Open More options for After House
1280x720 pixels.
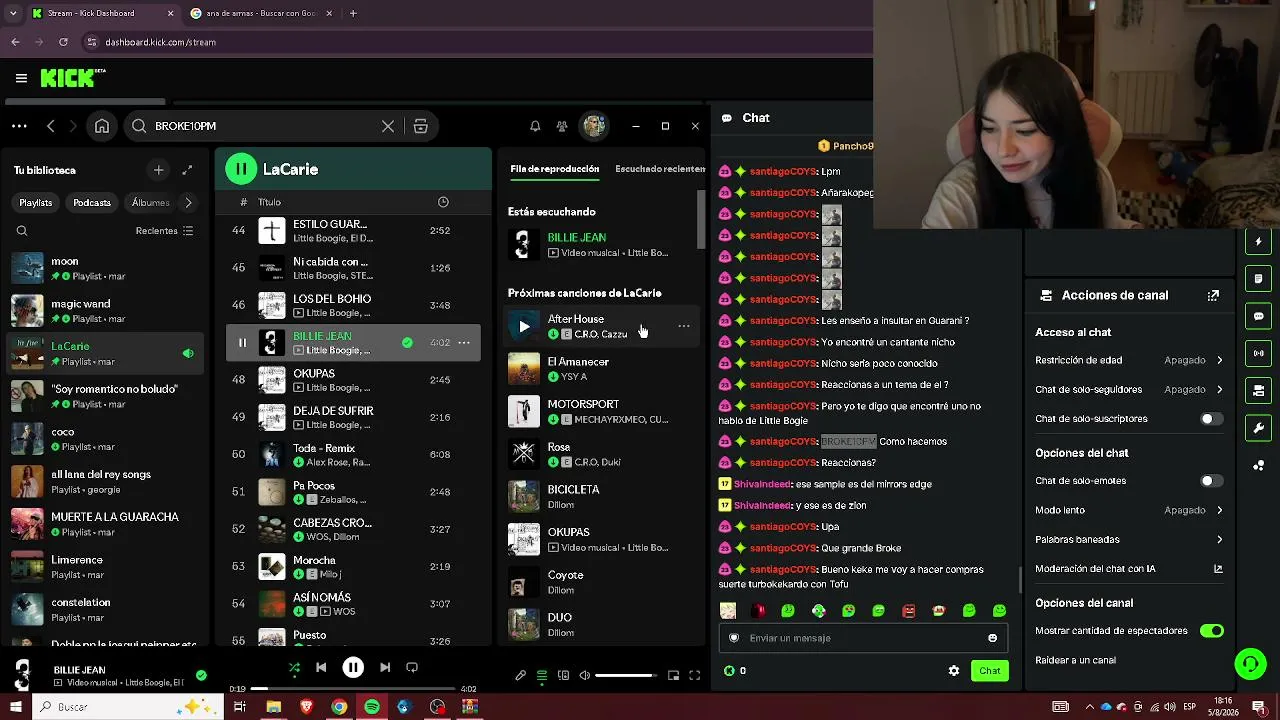click(684, 326)
